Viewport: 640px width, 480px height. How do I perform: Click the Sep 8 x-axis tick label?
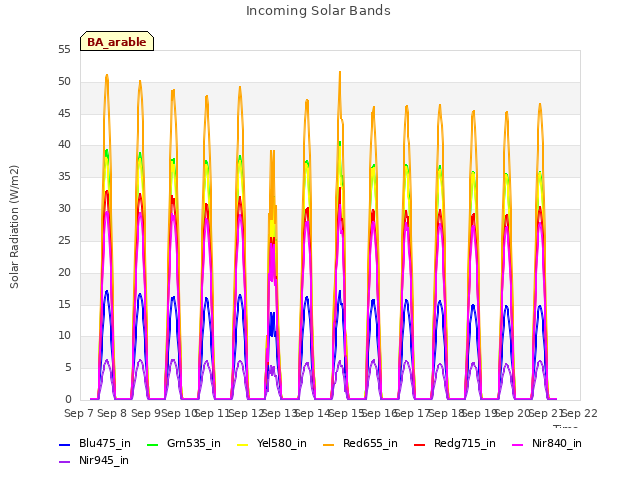point(113,413)
